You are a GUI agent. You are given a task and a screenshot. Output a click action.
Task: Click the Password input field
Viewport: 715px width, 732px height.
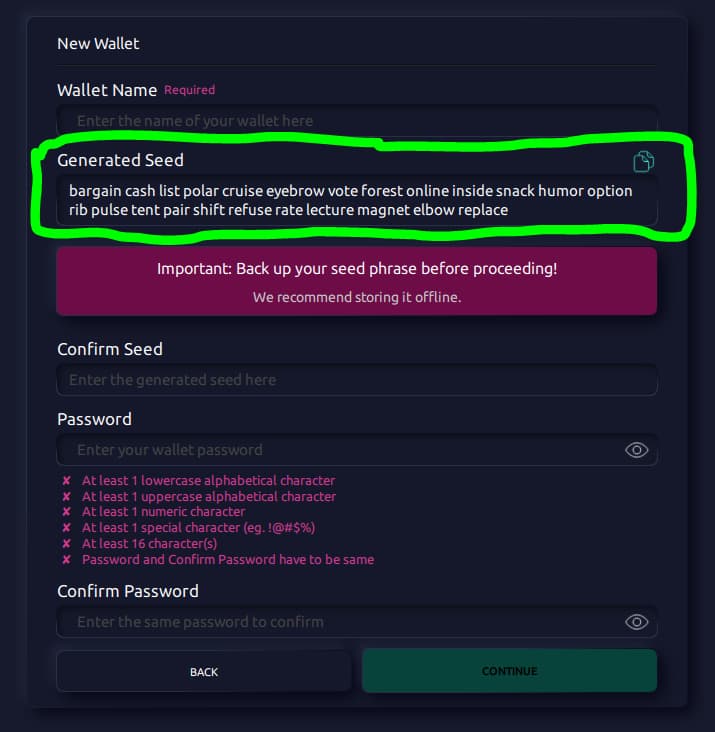[x=357, y=450]
